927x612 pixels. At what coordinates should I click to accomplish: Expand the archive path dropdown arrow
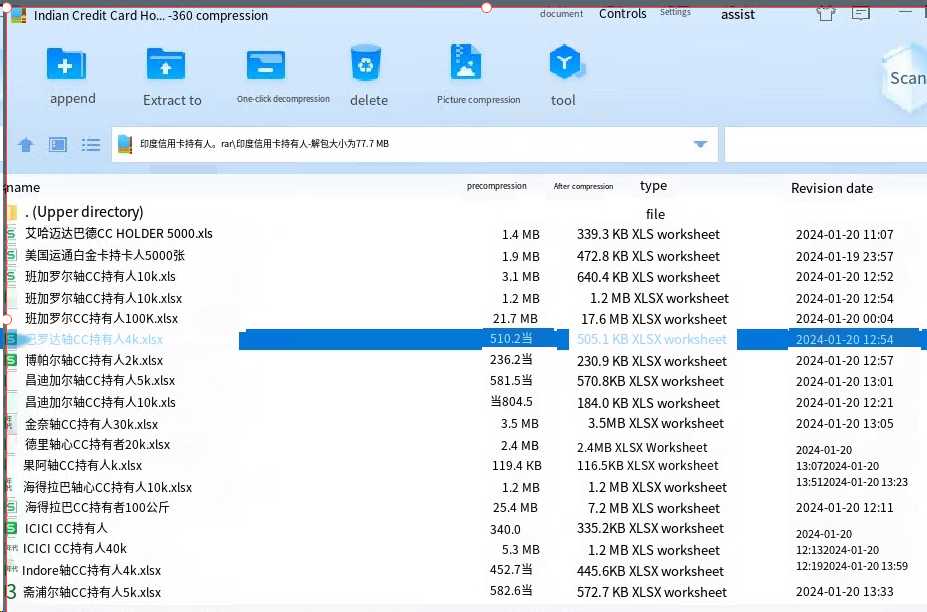[700, 144]
